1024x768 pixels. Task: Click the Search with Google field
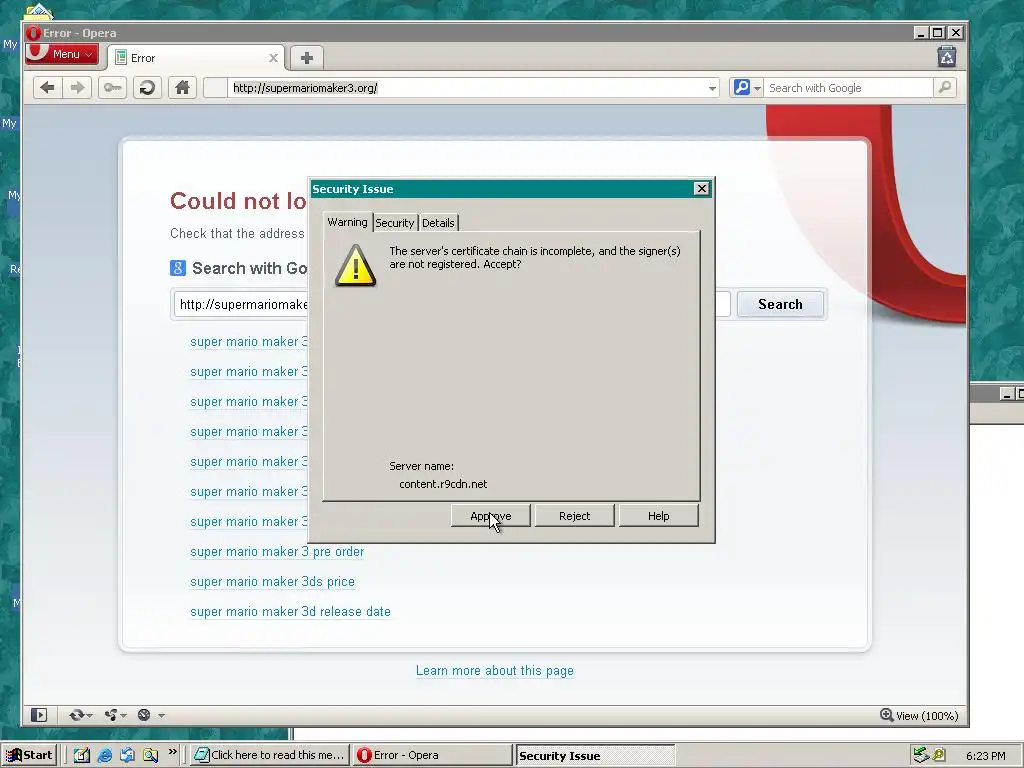click(848, 88)
